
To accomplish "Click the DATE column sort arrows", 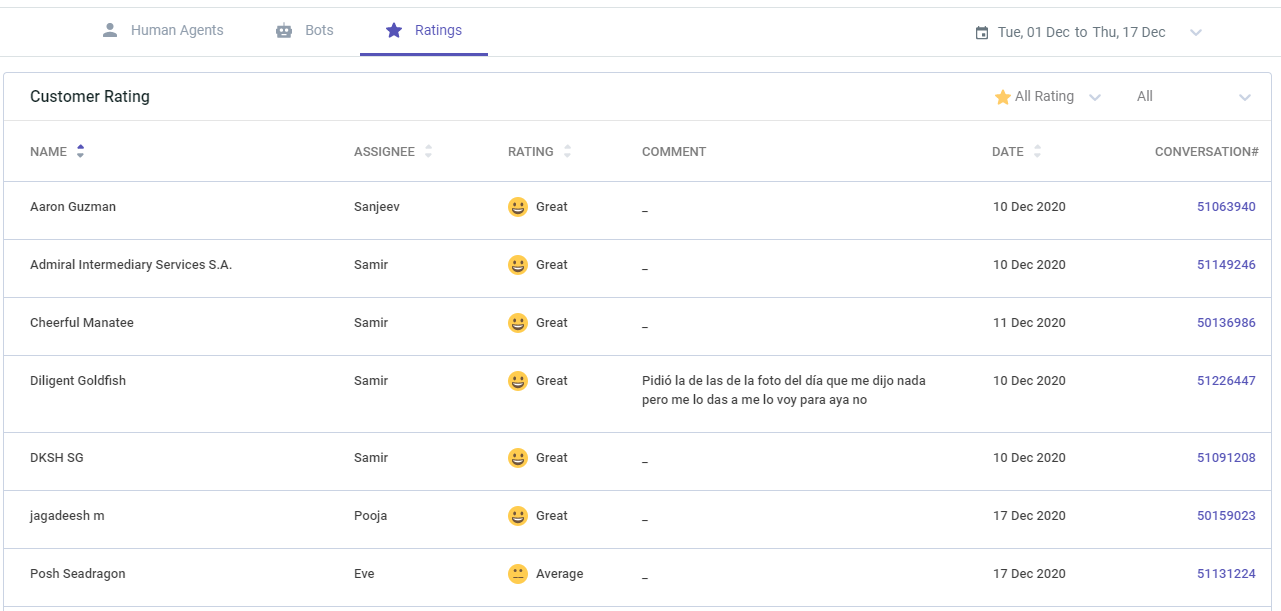I will pyautogui.click(x=1037, y=152).
